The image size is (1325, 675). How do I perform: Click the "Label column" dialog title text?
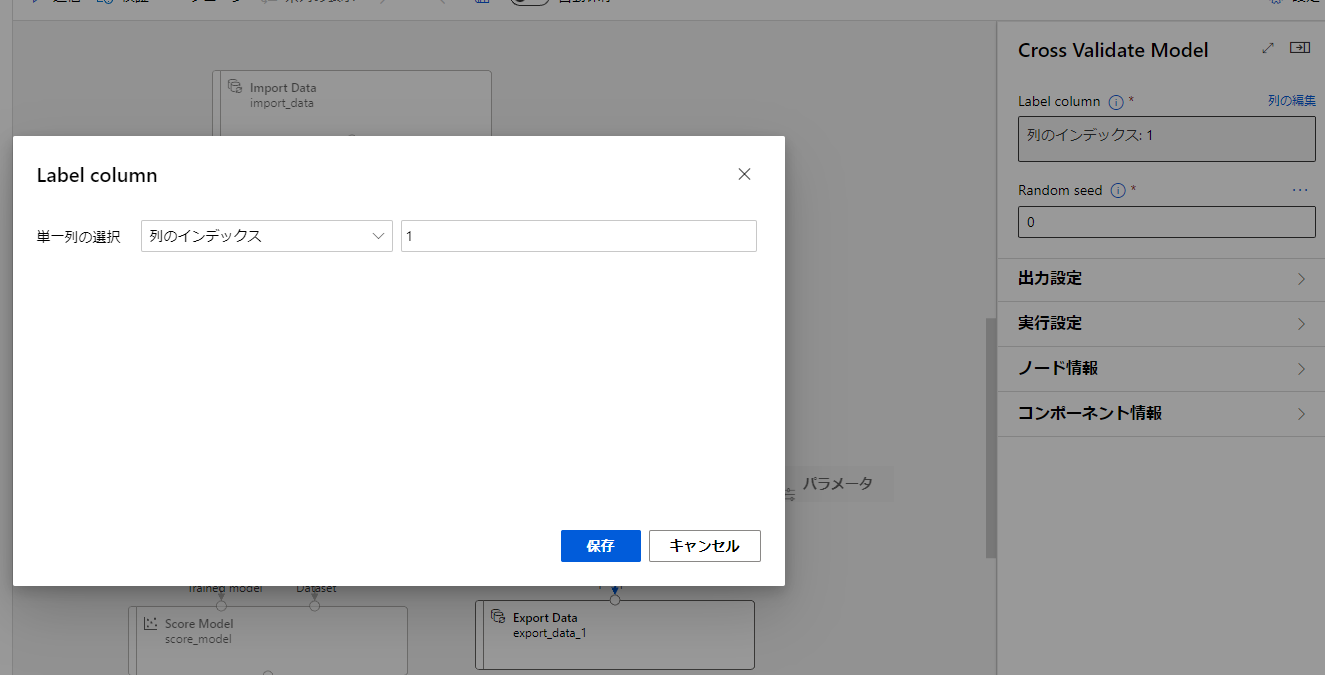pos(97,175)
